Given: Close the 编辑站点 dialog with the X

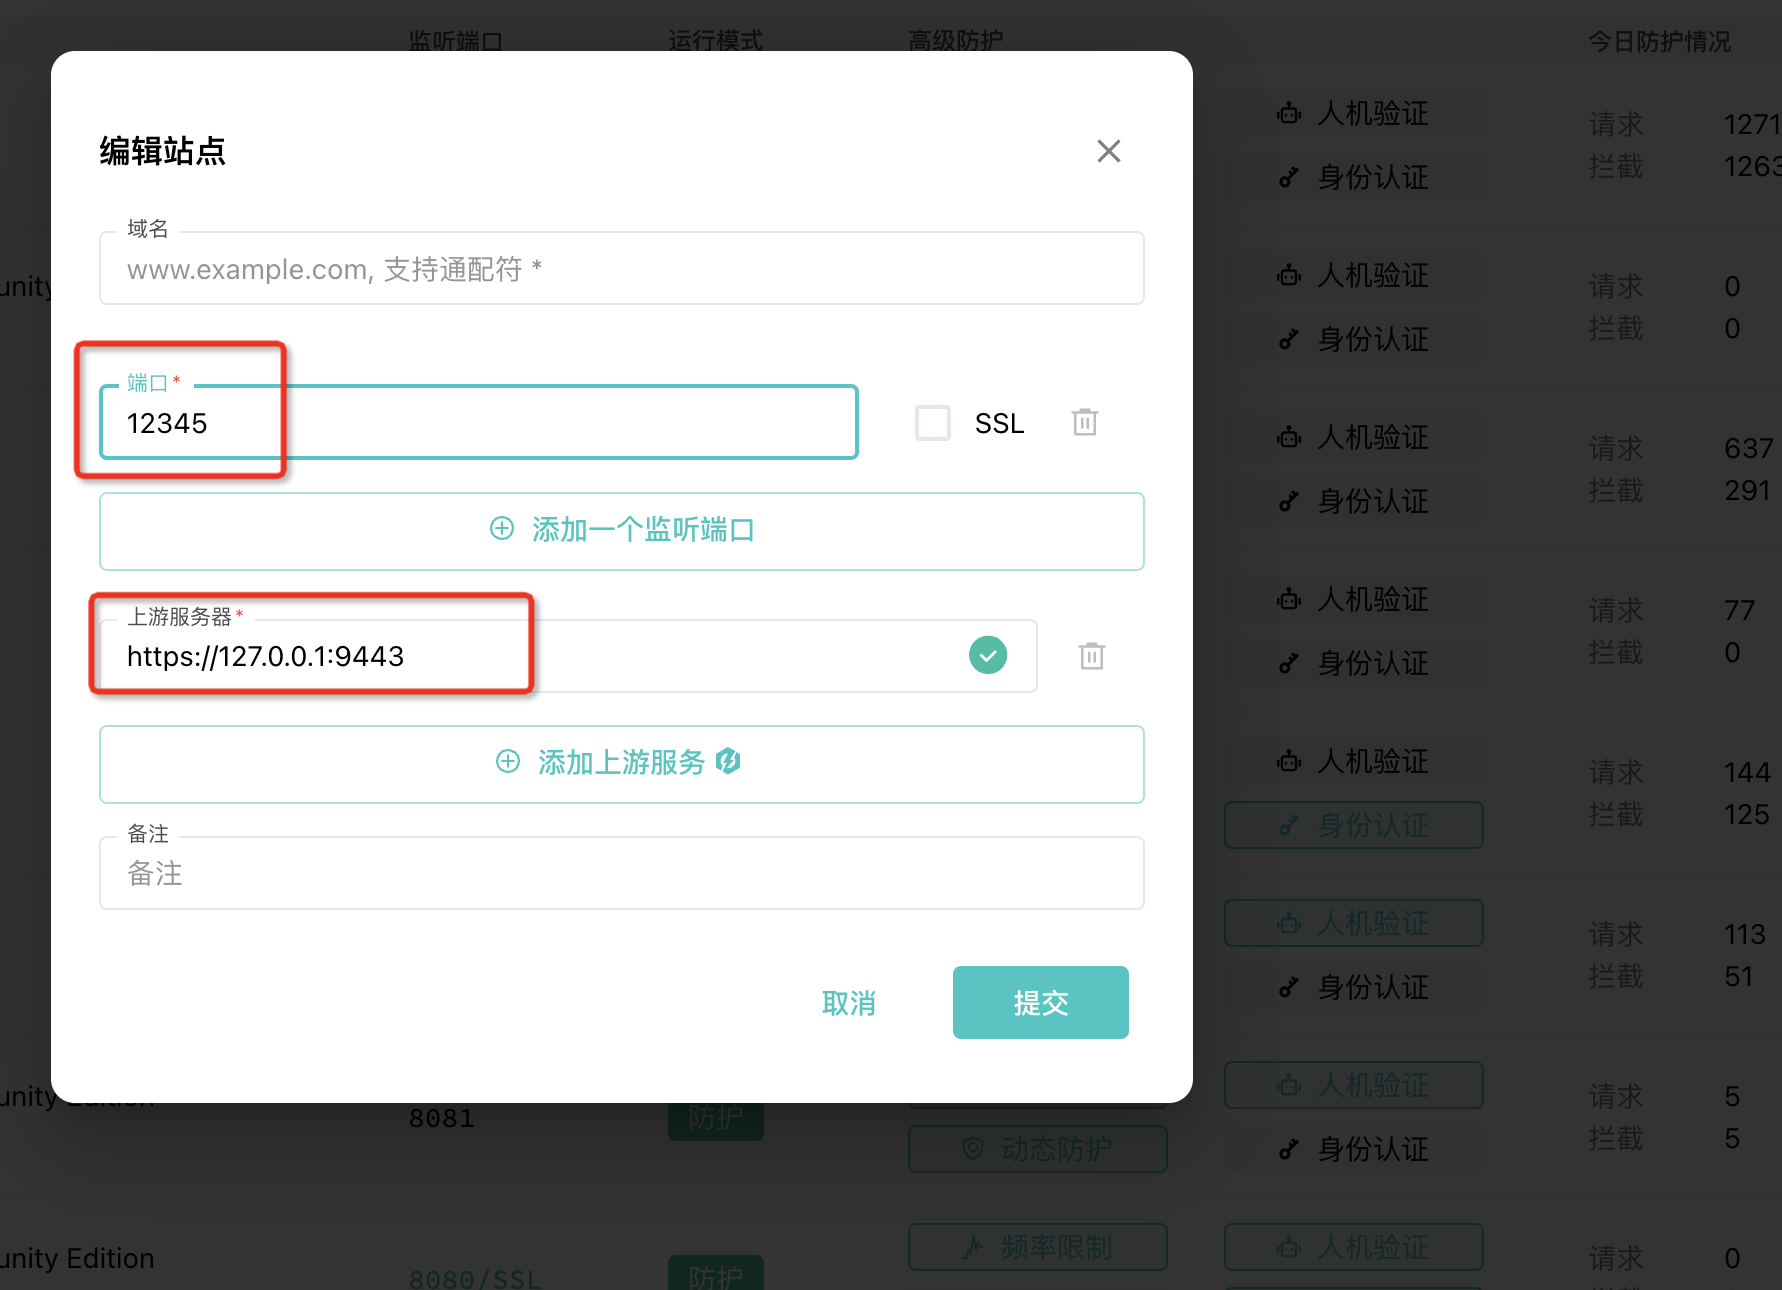Looking at the screenshot, I should tap(1108, 151).
